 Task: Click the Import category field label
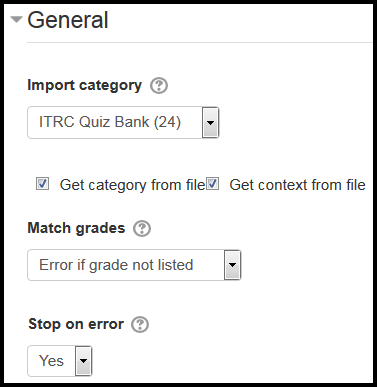click(85, 85)
